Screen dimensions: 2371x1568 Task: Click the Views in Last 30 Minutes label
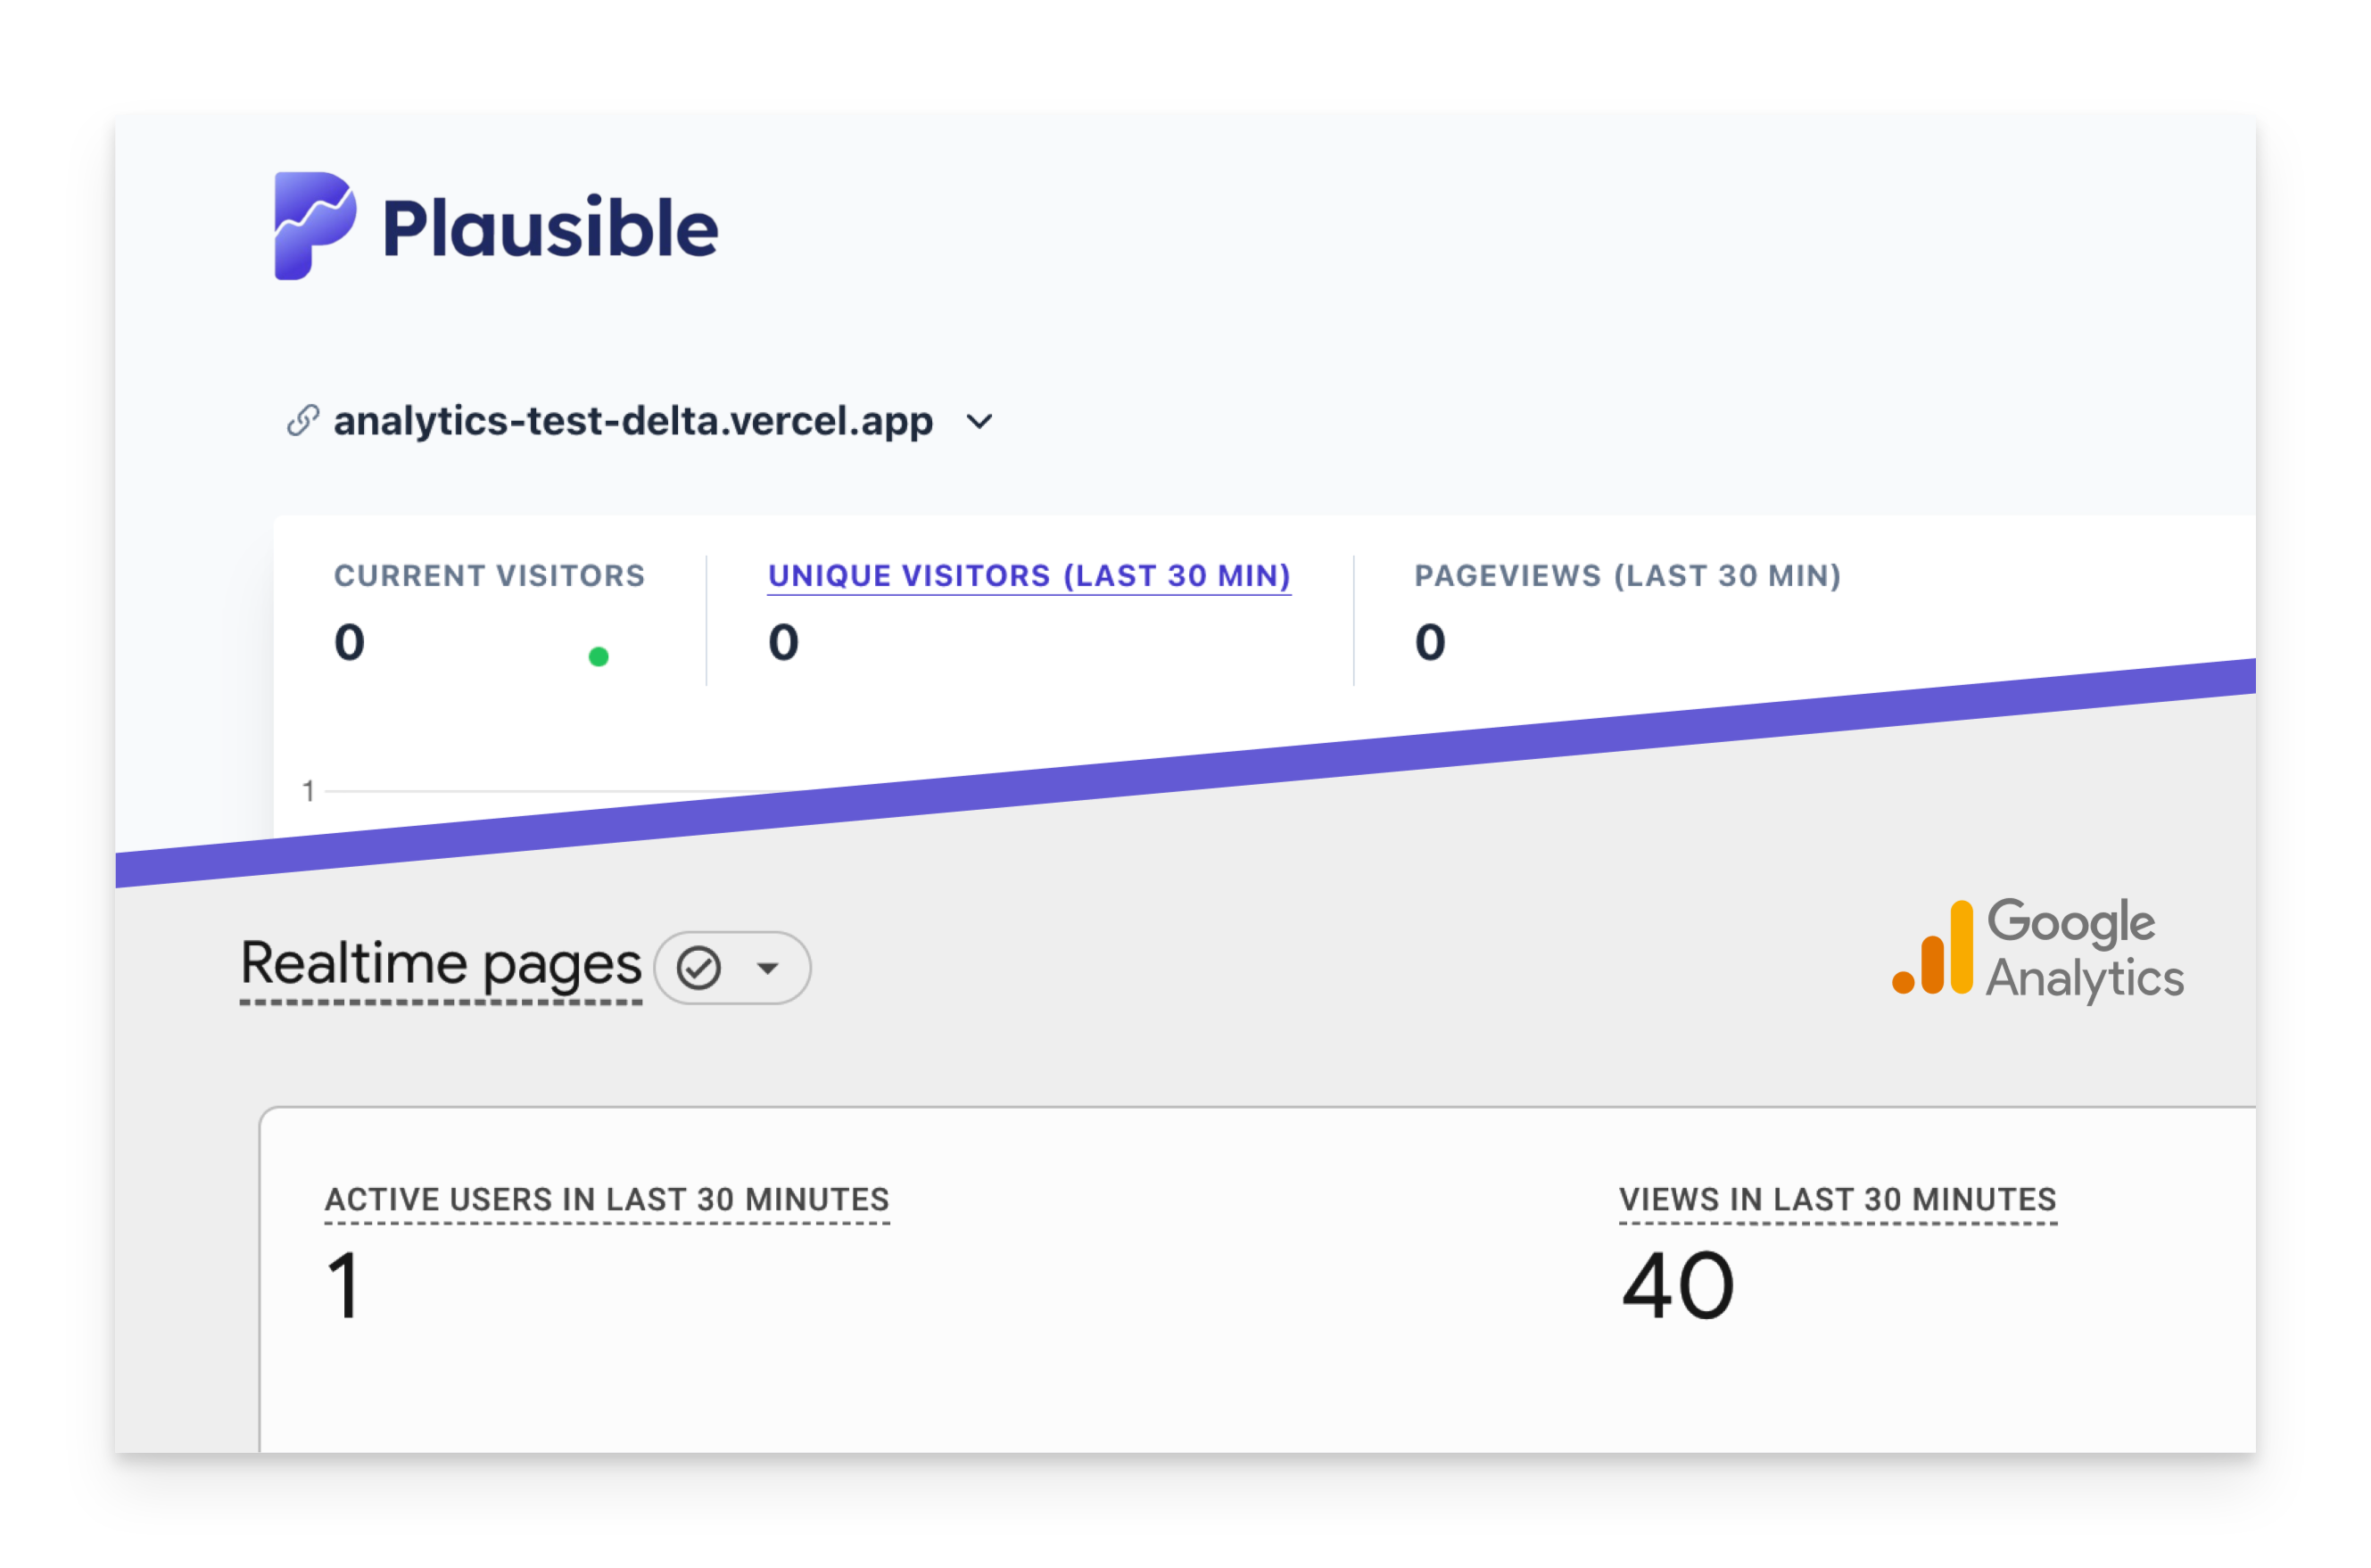pyautogui.click(x=1837, y=1198)
